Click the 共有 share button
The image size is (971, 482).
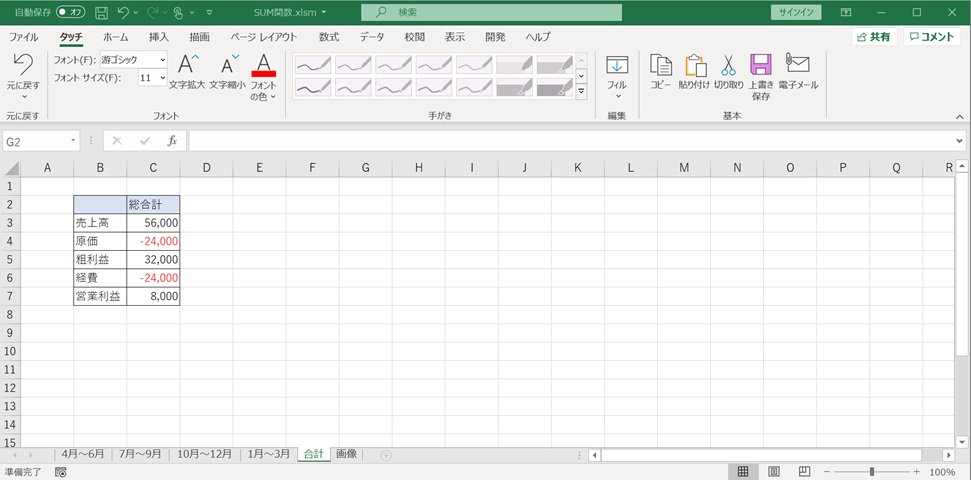874,36
